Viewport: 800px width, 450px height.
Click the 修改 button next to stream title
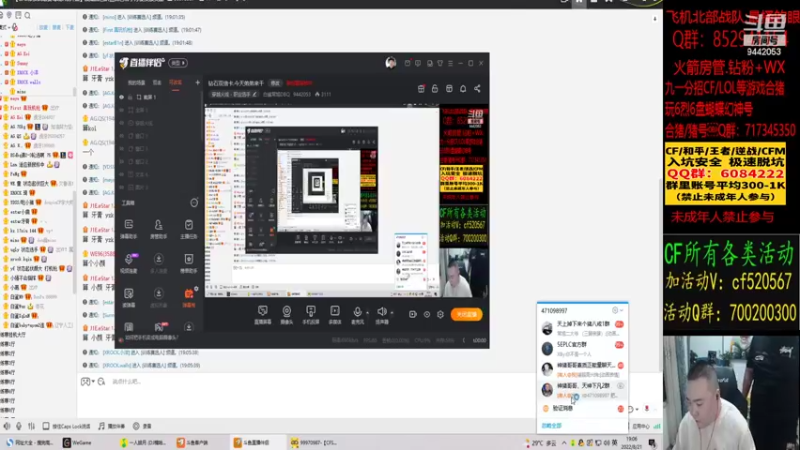[x=275, y=83]
